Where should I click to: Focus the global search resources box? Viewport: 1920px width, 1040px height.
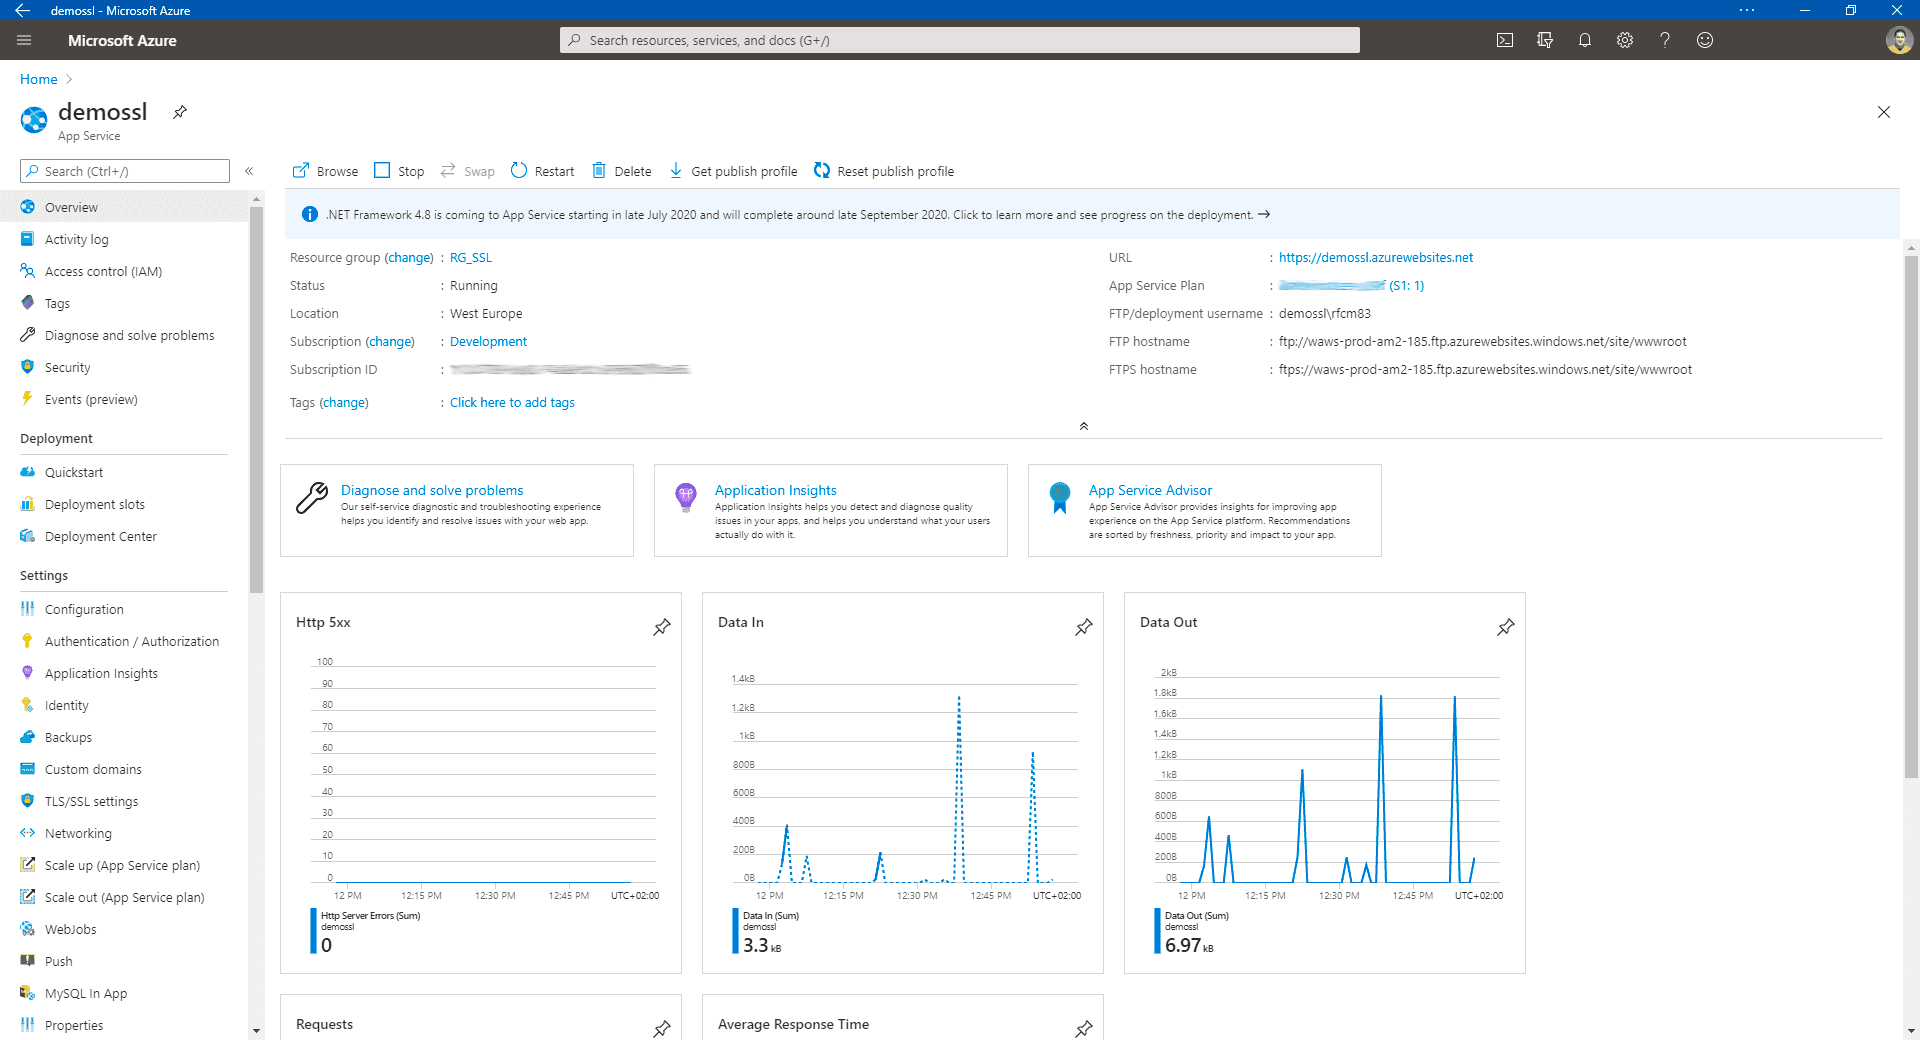point(960,40)
